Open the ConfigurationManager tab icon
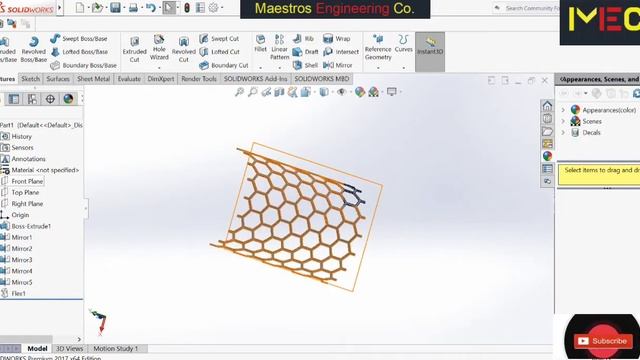Screen dimensions: 640x360 pyautogui.click(x=32, y=99)
